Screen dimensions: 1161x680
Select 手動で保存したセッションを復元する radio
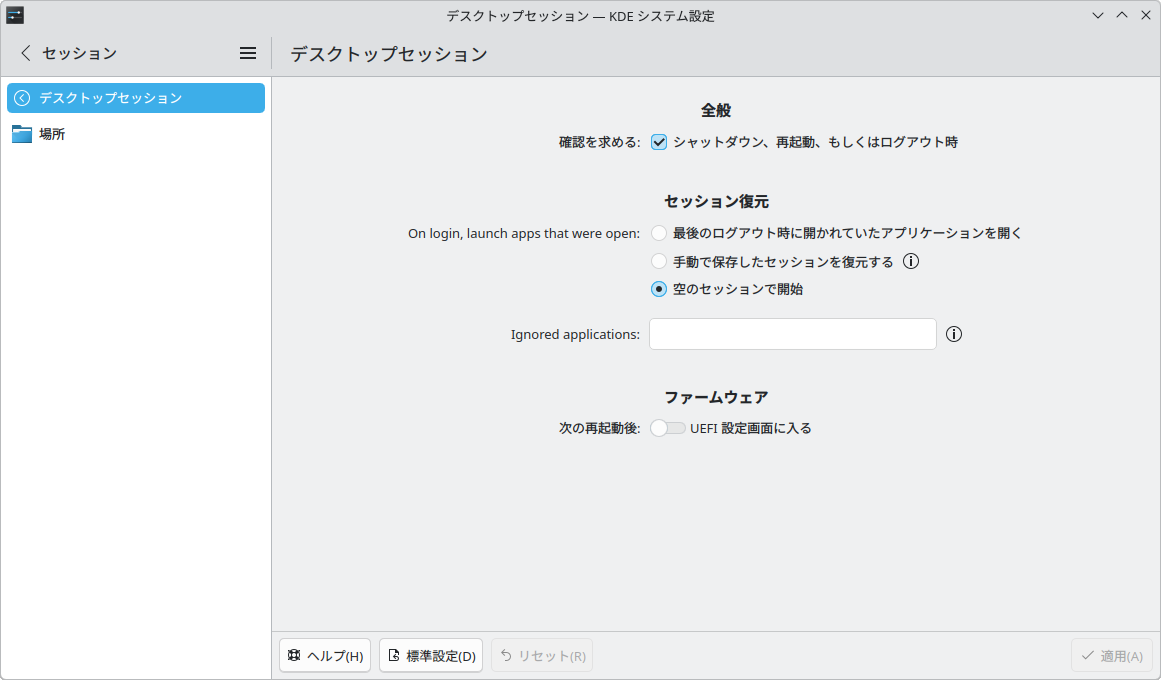click(x=659, y=261)
